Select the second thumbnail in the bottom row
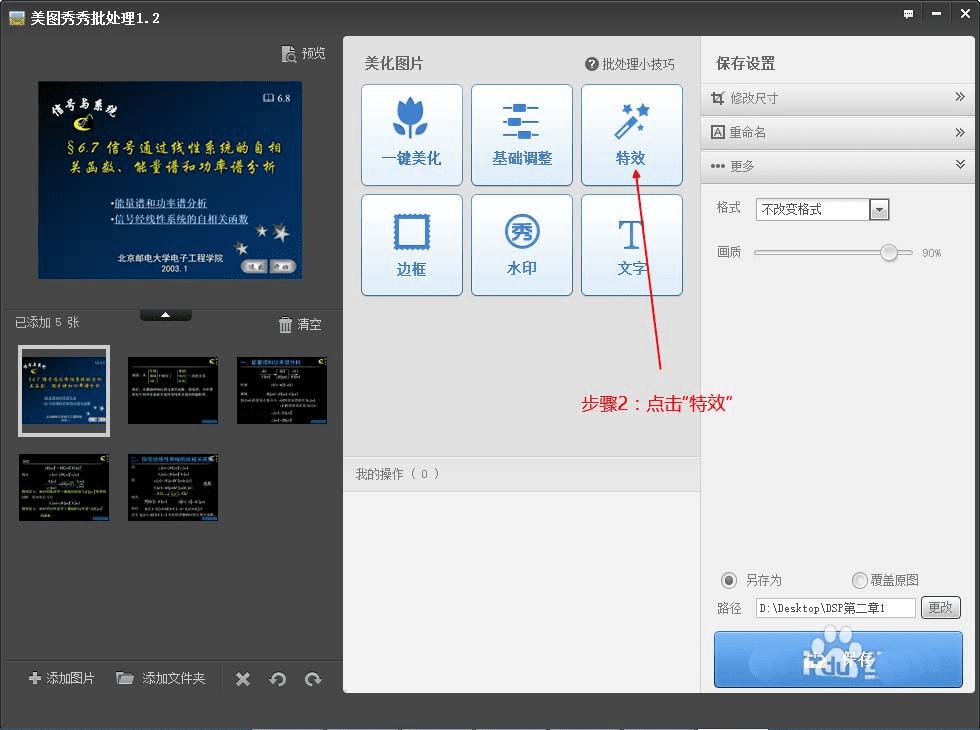Viewport: 980px width, 730px height. (x=173, y=488)
